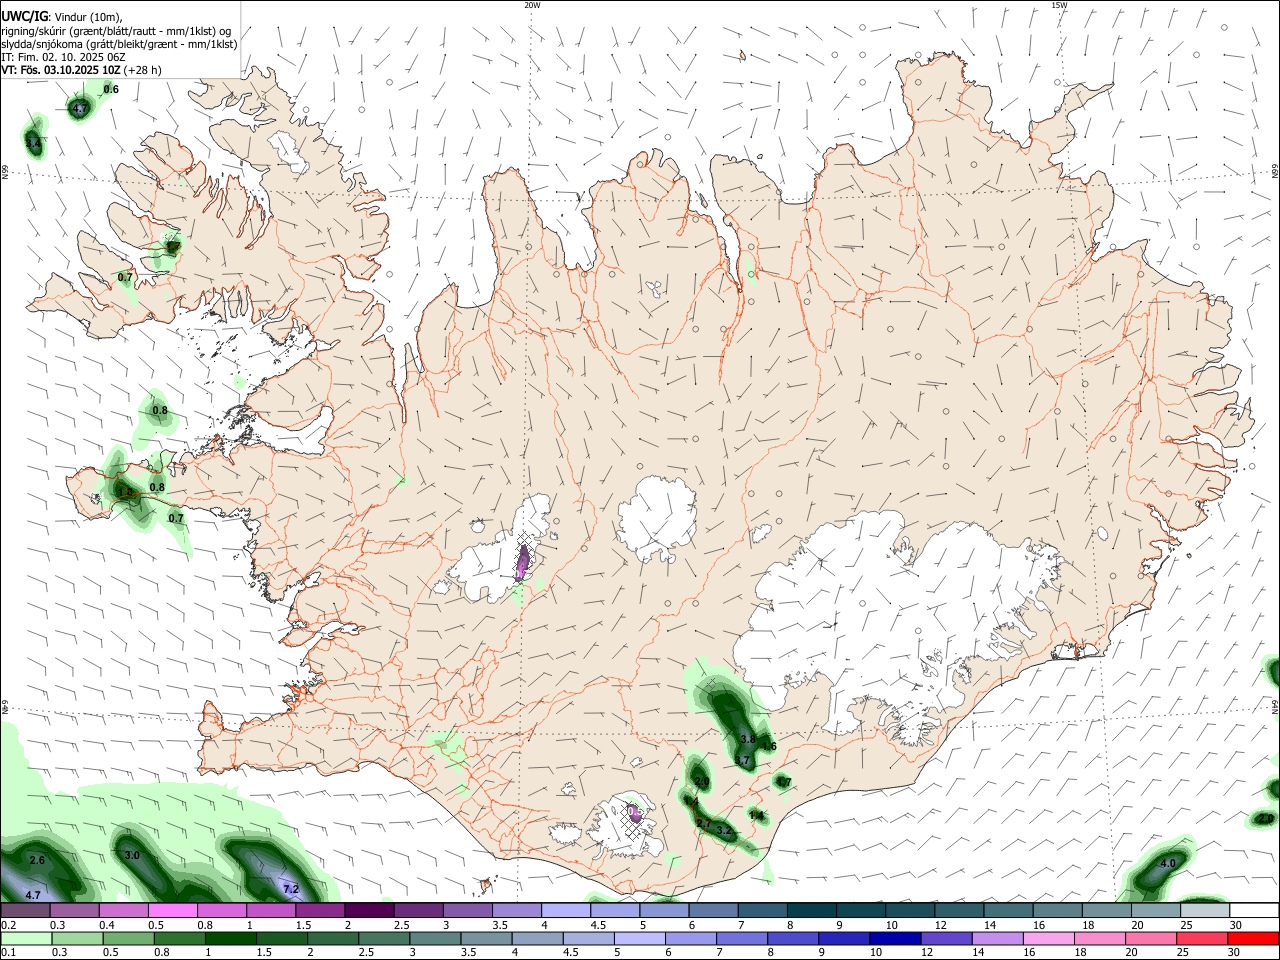Select bottom legend swatch between 5 and 6
The image size is (1280, 960).
click(x=638, y=938)
